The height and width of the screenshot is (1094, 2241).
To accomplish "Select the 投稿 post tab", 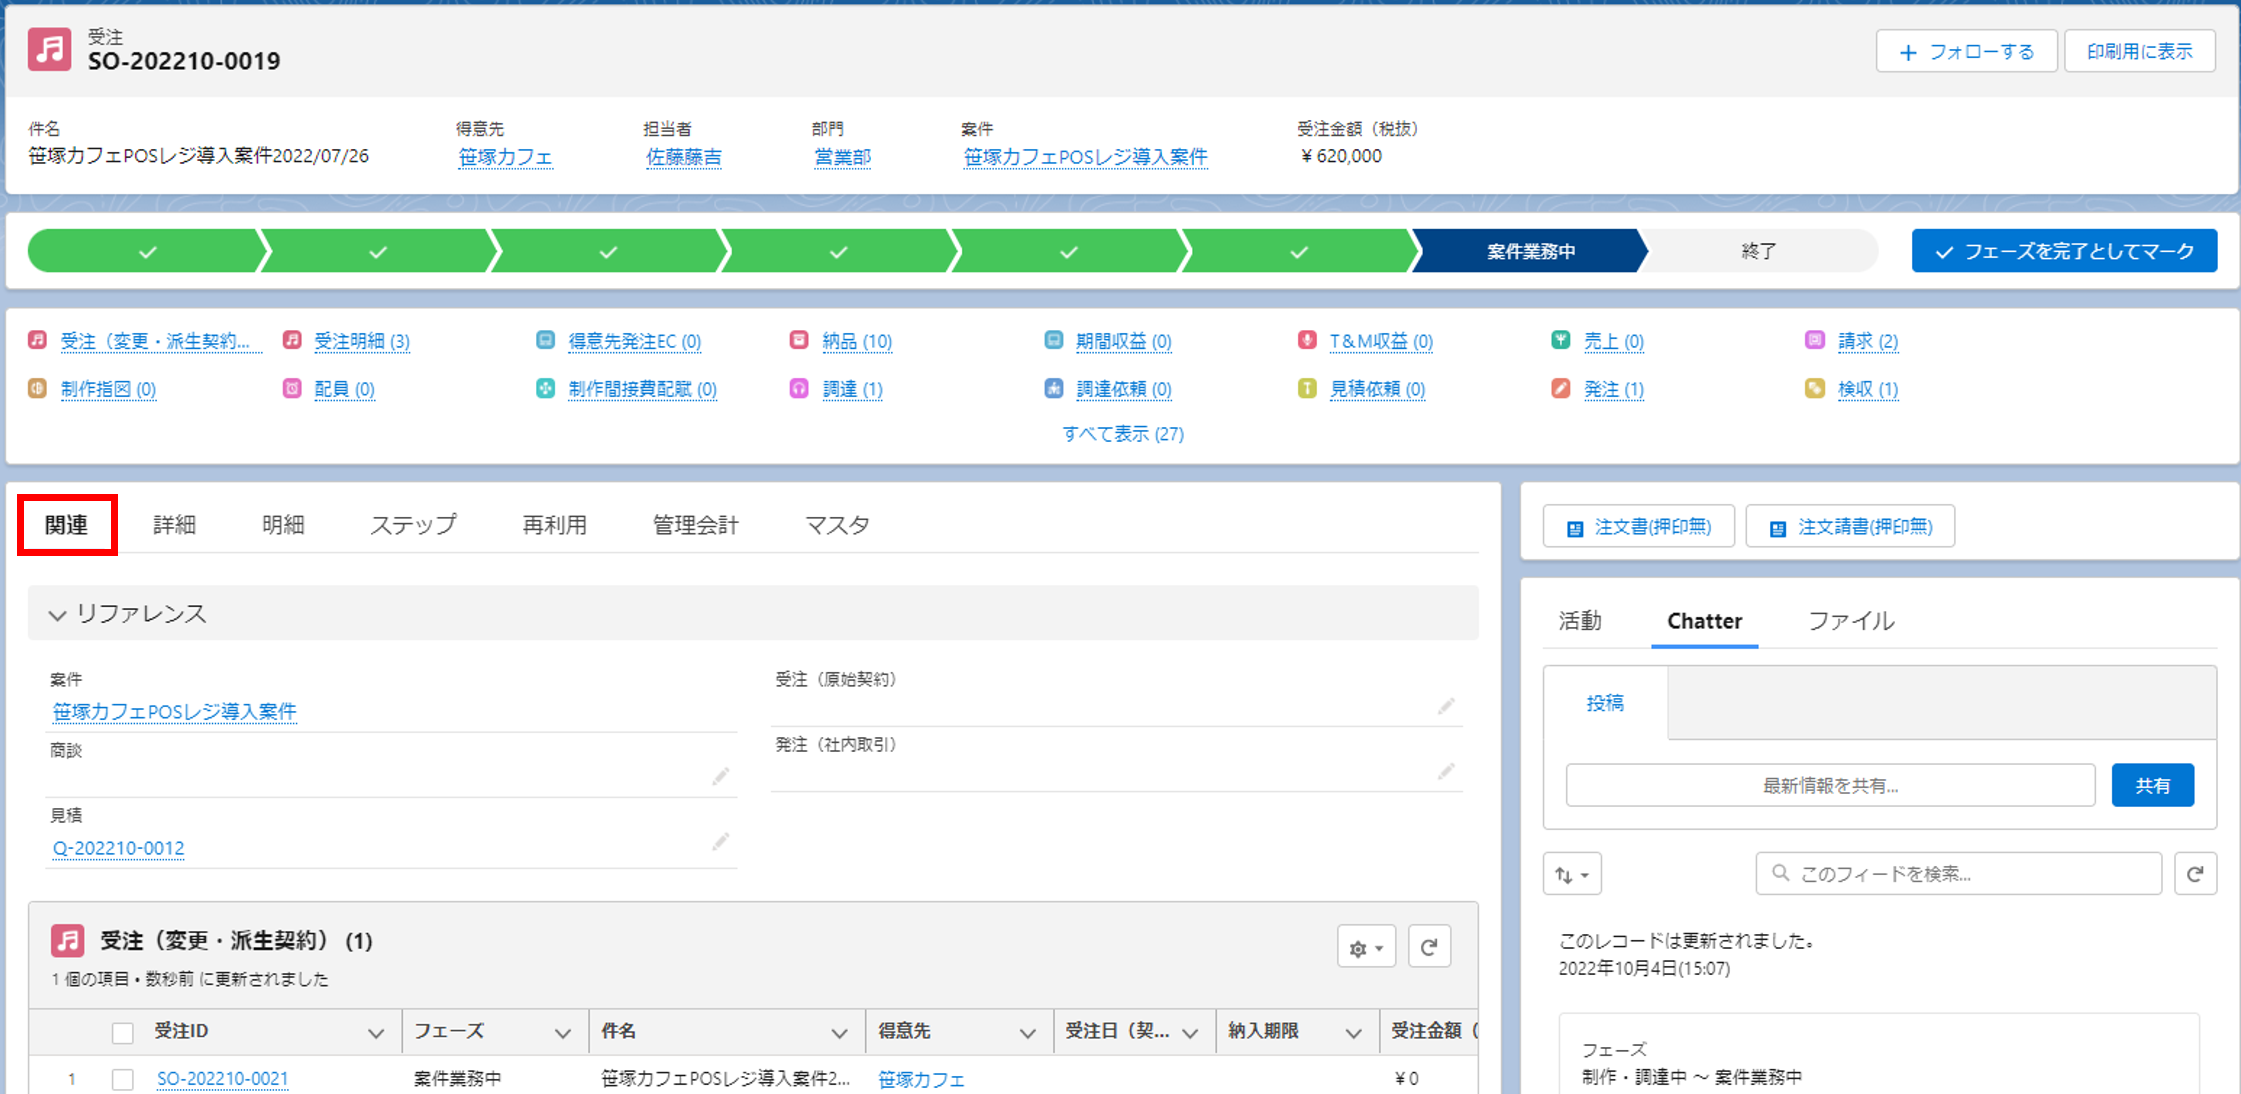I will 1605,703.
